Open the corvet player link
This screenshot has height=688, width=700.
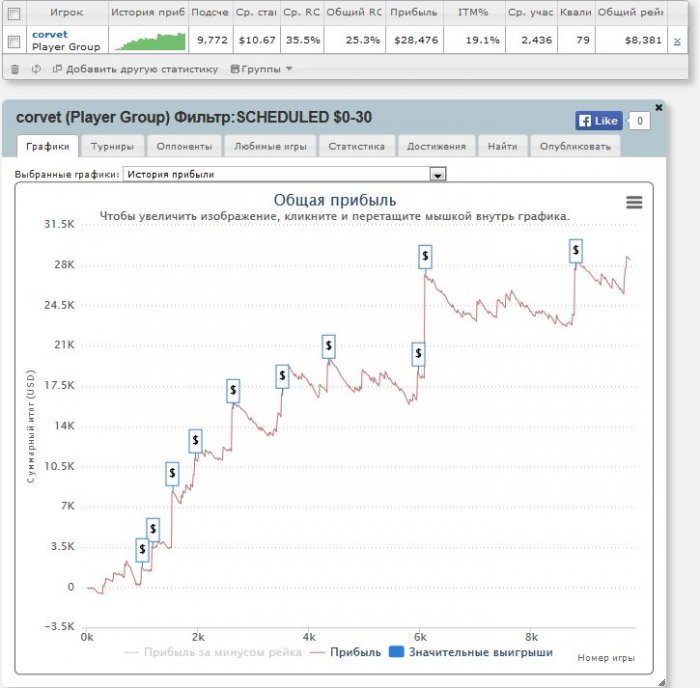pyautogui.click(x=50, y=34)
